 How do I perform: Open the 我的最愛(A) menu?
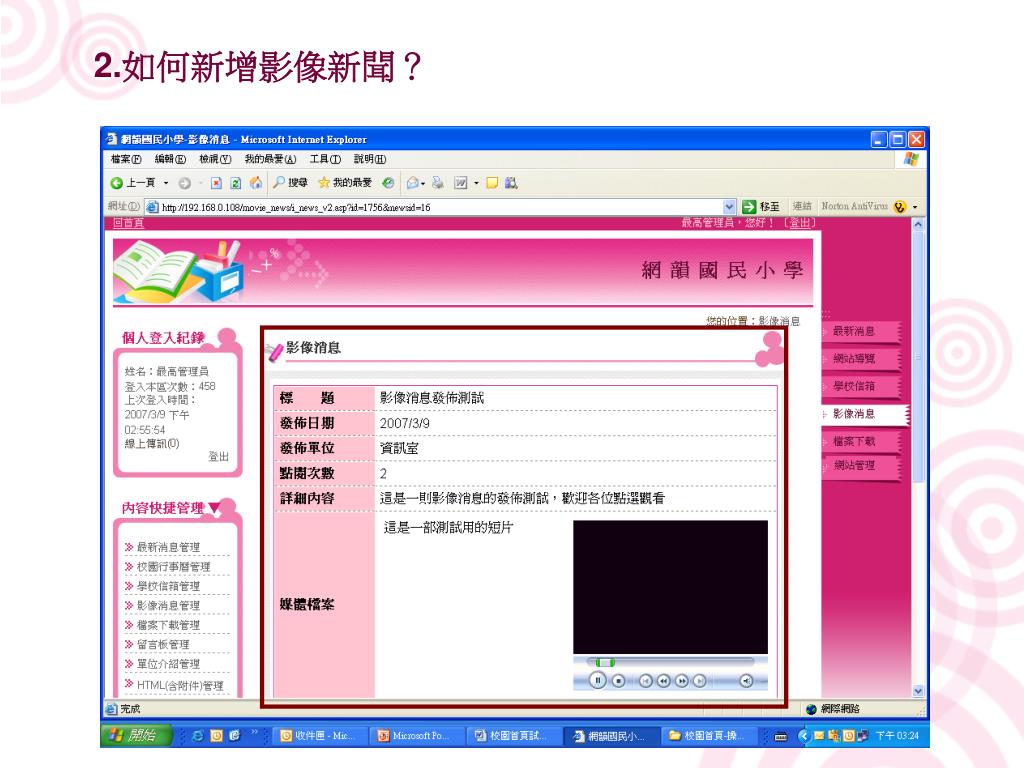coord(270,159)
